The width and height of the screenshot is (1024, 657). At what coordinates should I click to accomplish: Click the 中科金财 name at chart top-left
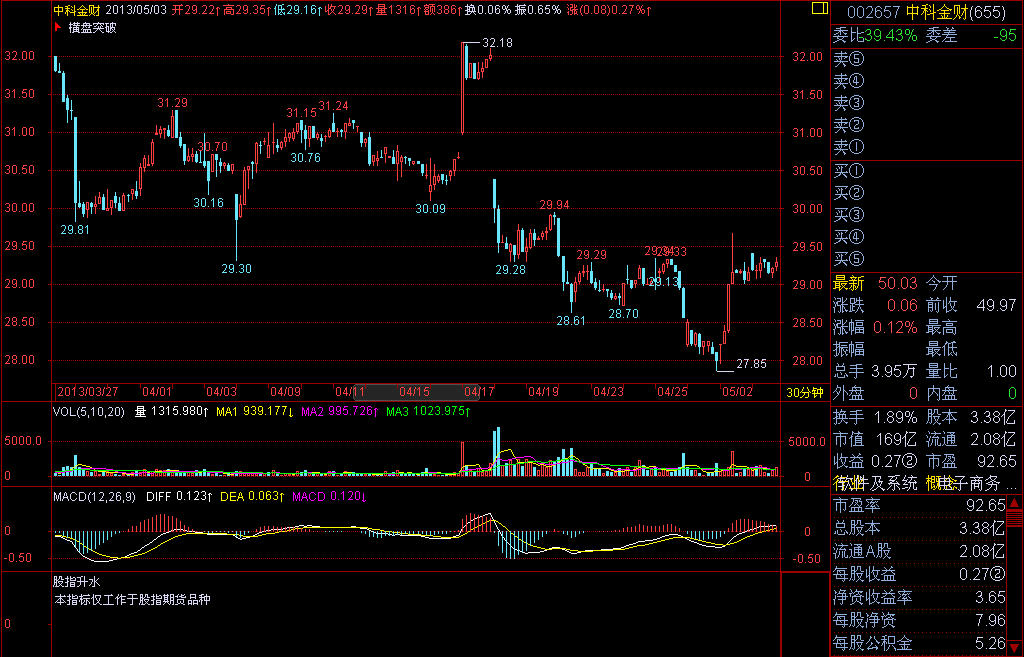[x=75, y=10]
